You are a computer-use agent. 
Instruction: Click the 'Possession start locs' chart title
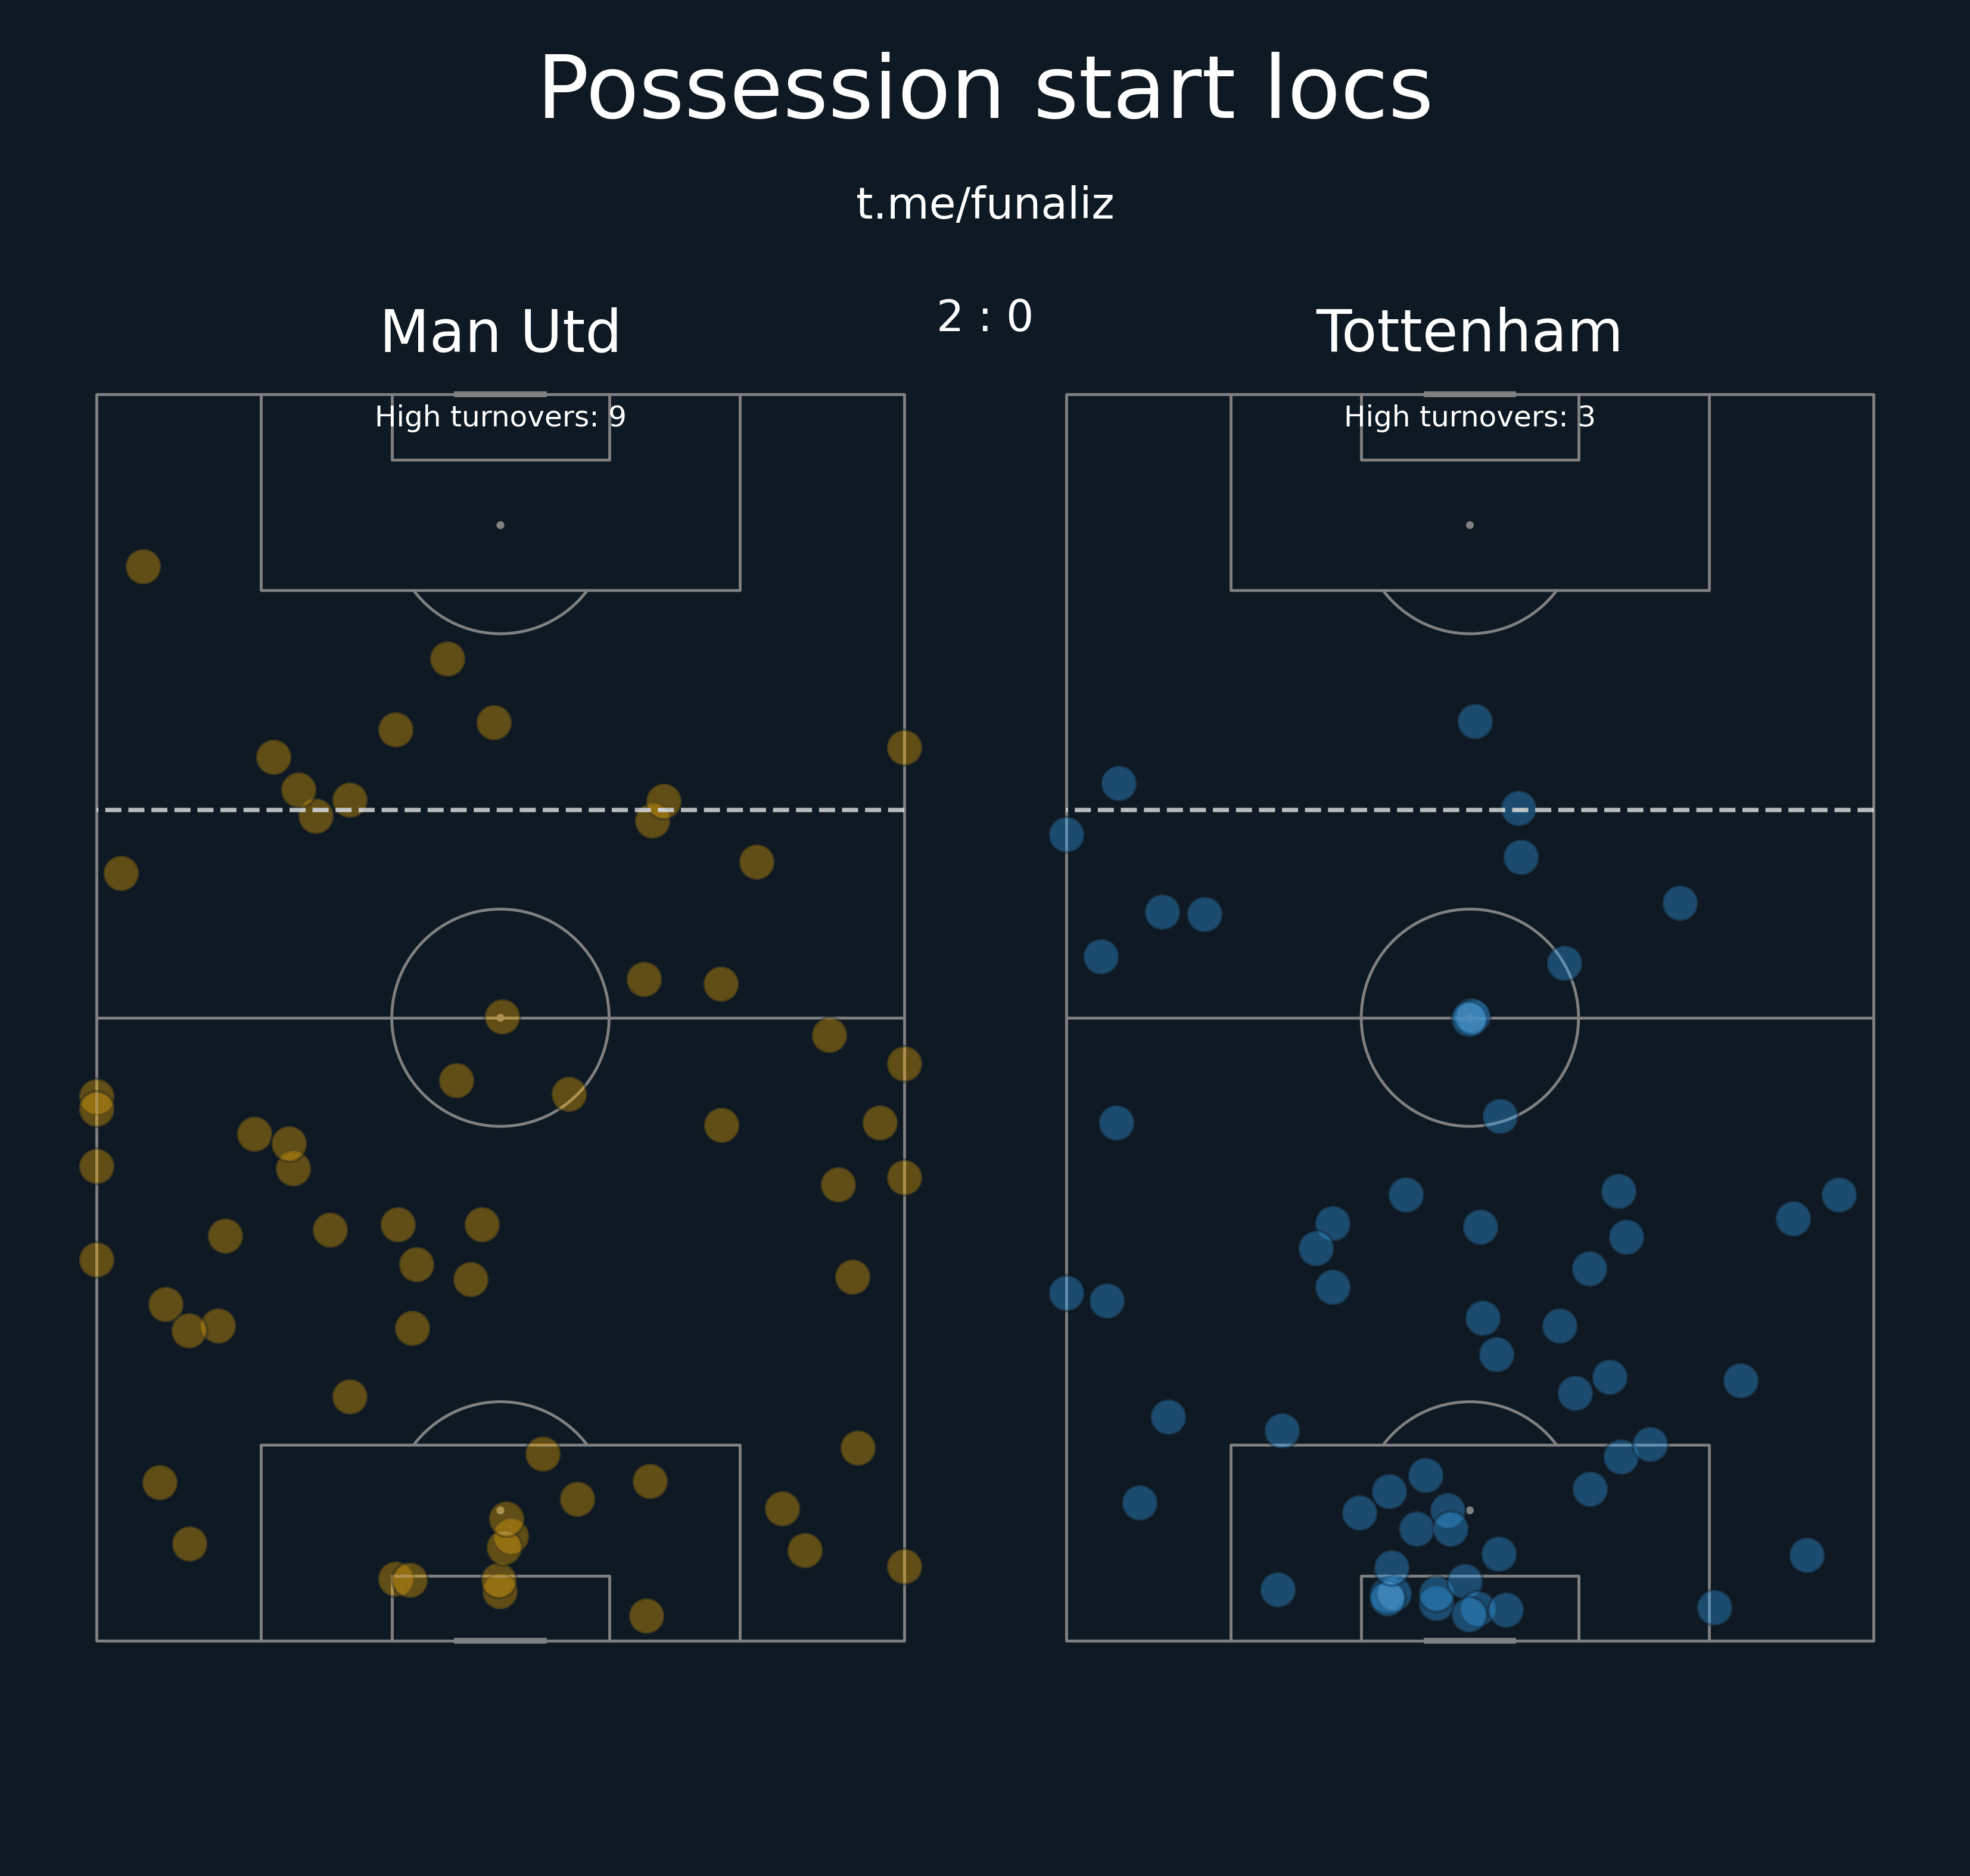(x=984, y=90)
